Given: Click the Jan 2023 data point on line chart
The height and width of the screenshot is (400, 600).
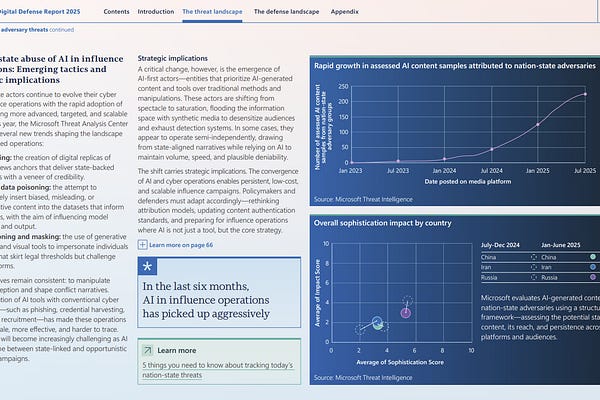Looking at the screenshot, I should click(x=352, y=162).
